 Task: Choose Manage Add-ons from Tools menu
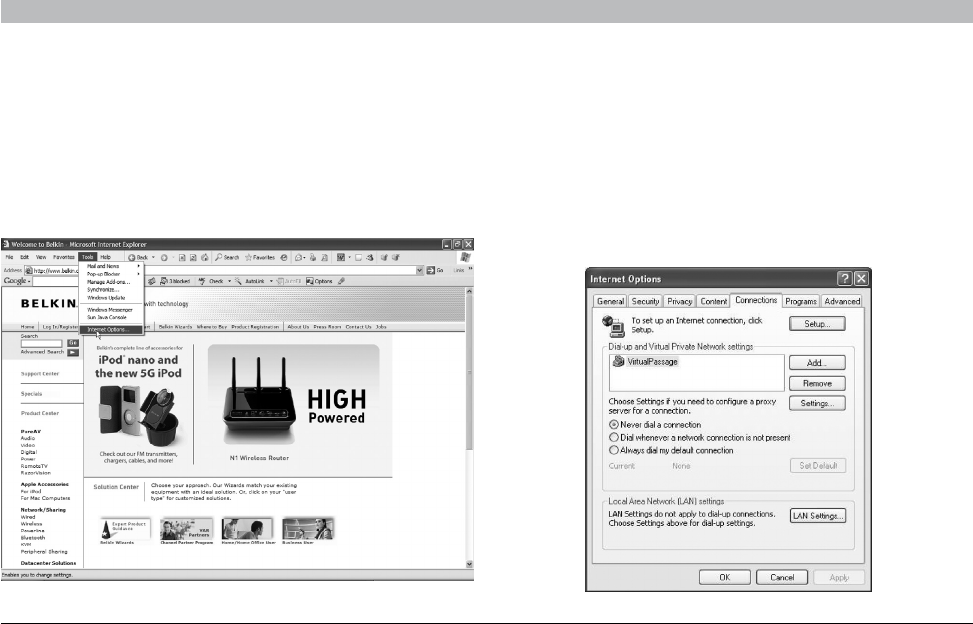point(112,282)
